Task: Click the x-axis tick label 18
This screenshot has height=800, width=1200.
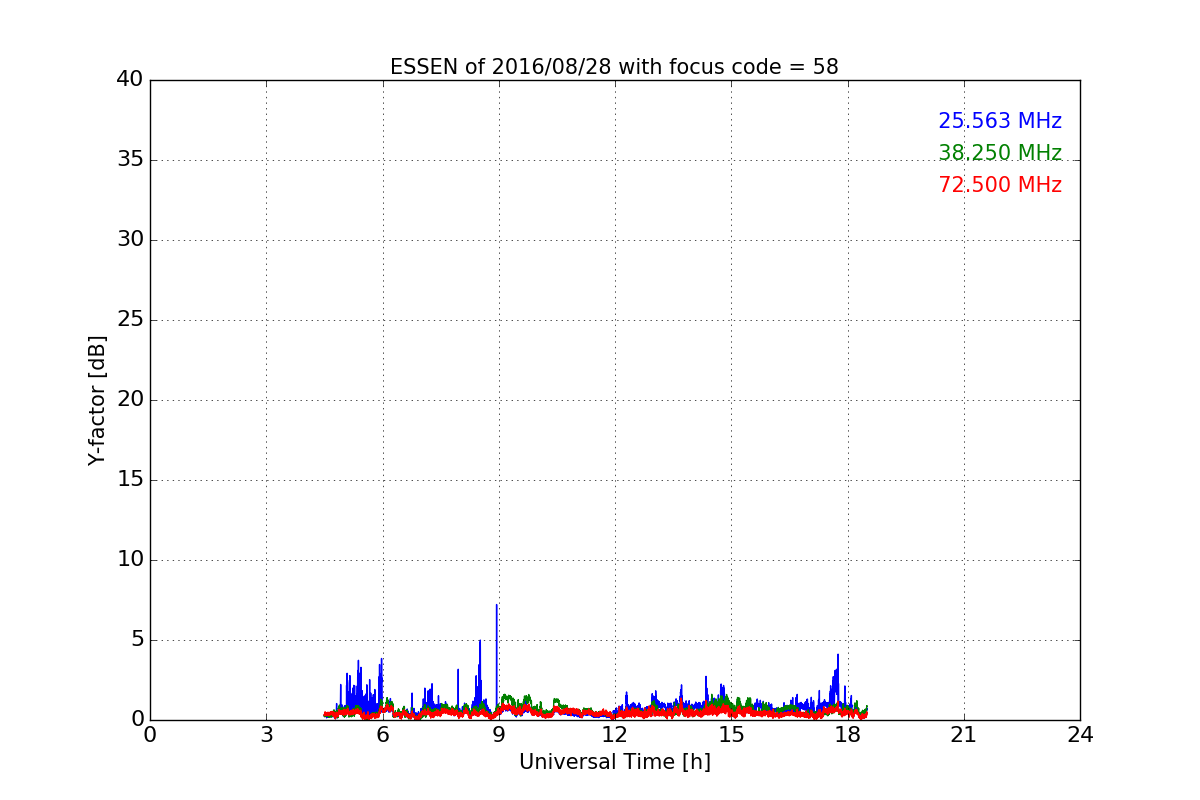Action: coord(847,735)
